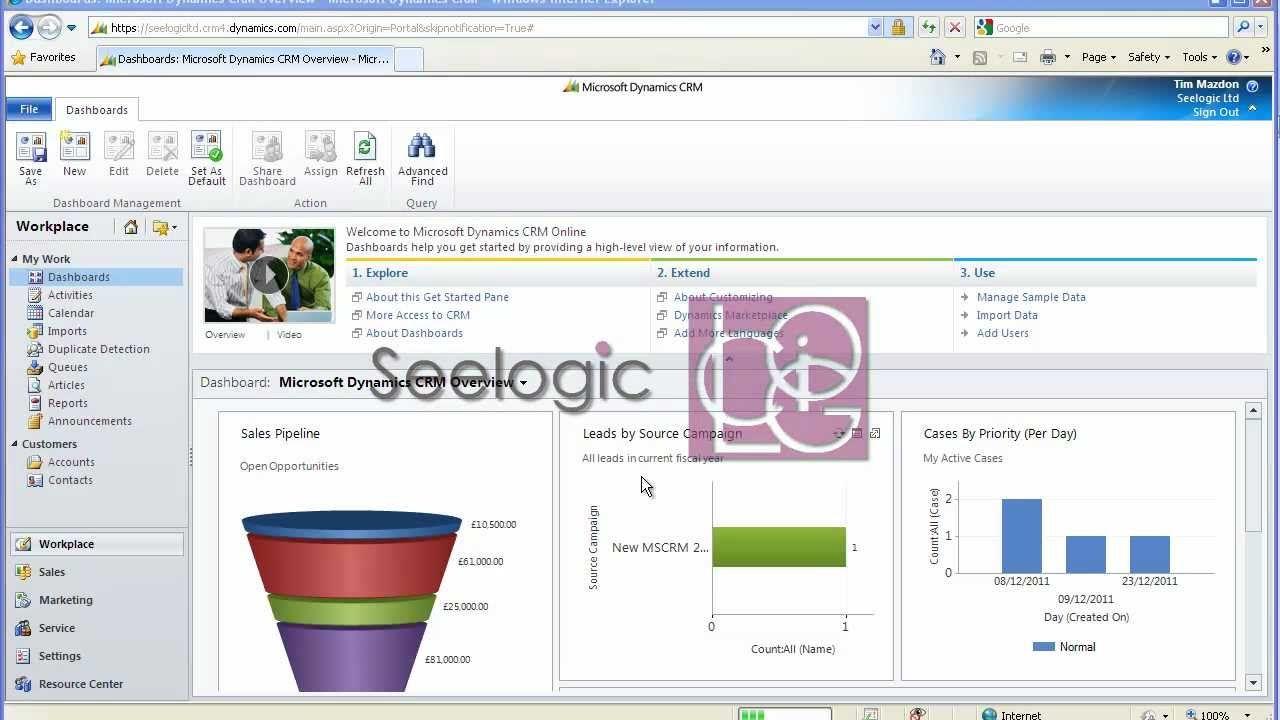Click the Share Dashboard icon

(x=267, y=158)
